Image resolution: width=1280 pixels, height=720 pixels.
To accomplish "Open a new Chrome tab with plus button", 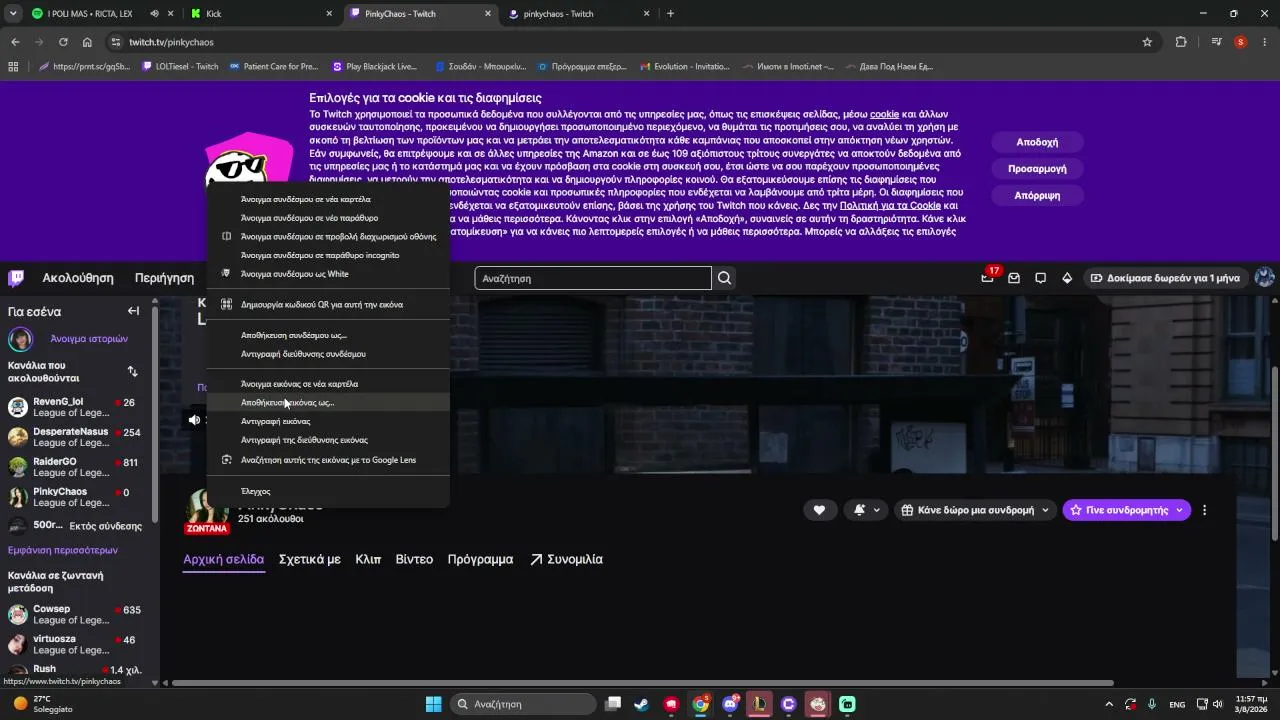I will click(670, 14).
